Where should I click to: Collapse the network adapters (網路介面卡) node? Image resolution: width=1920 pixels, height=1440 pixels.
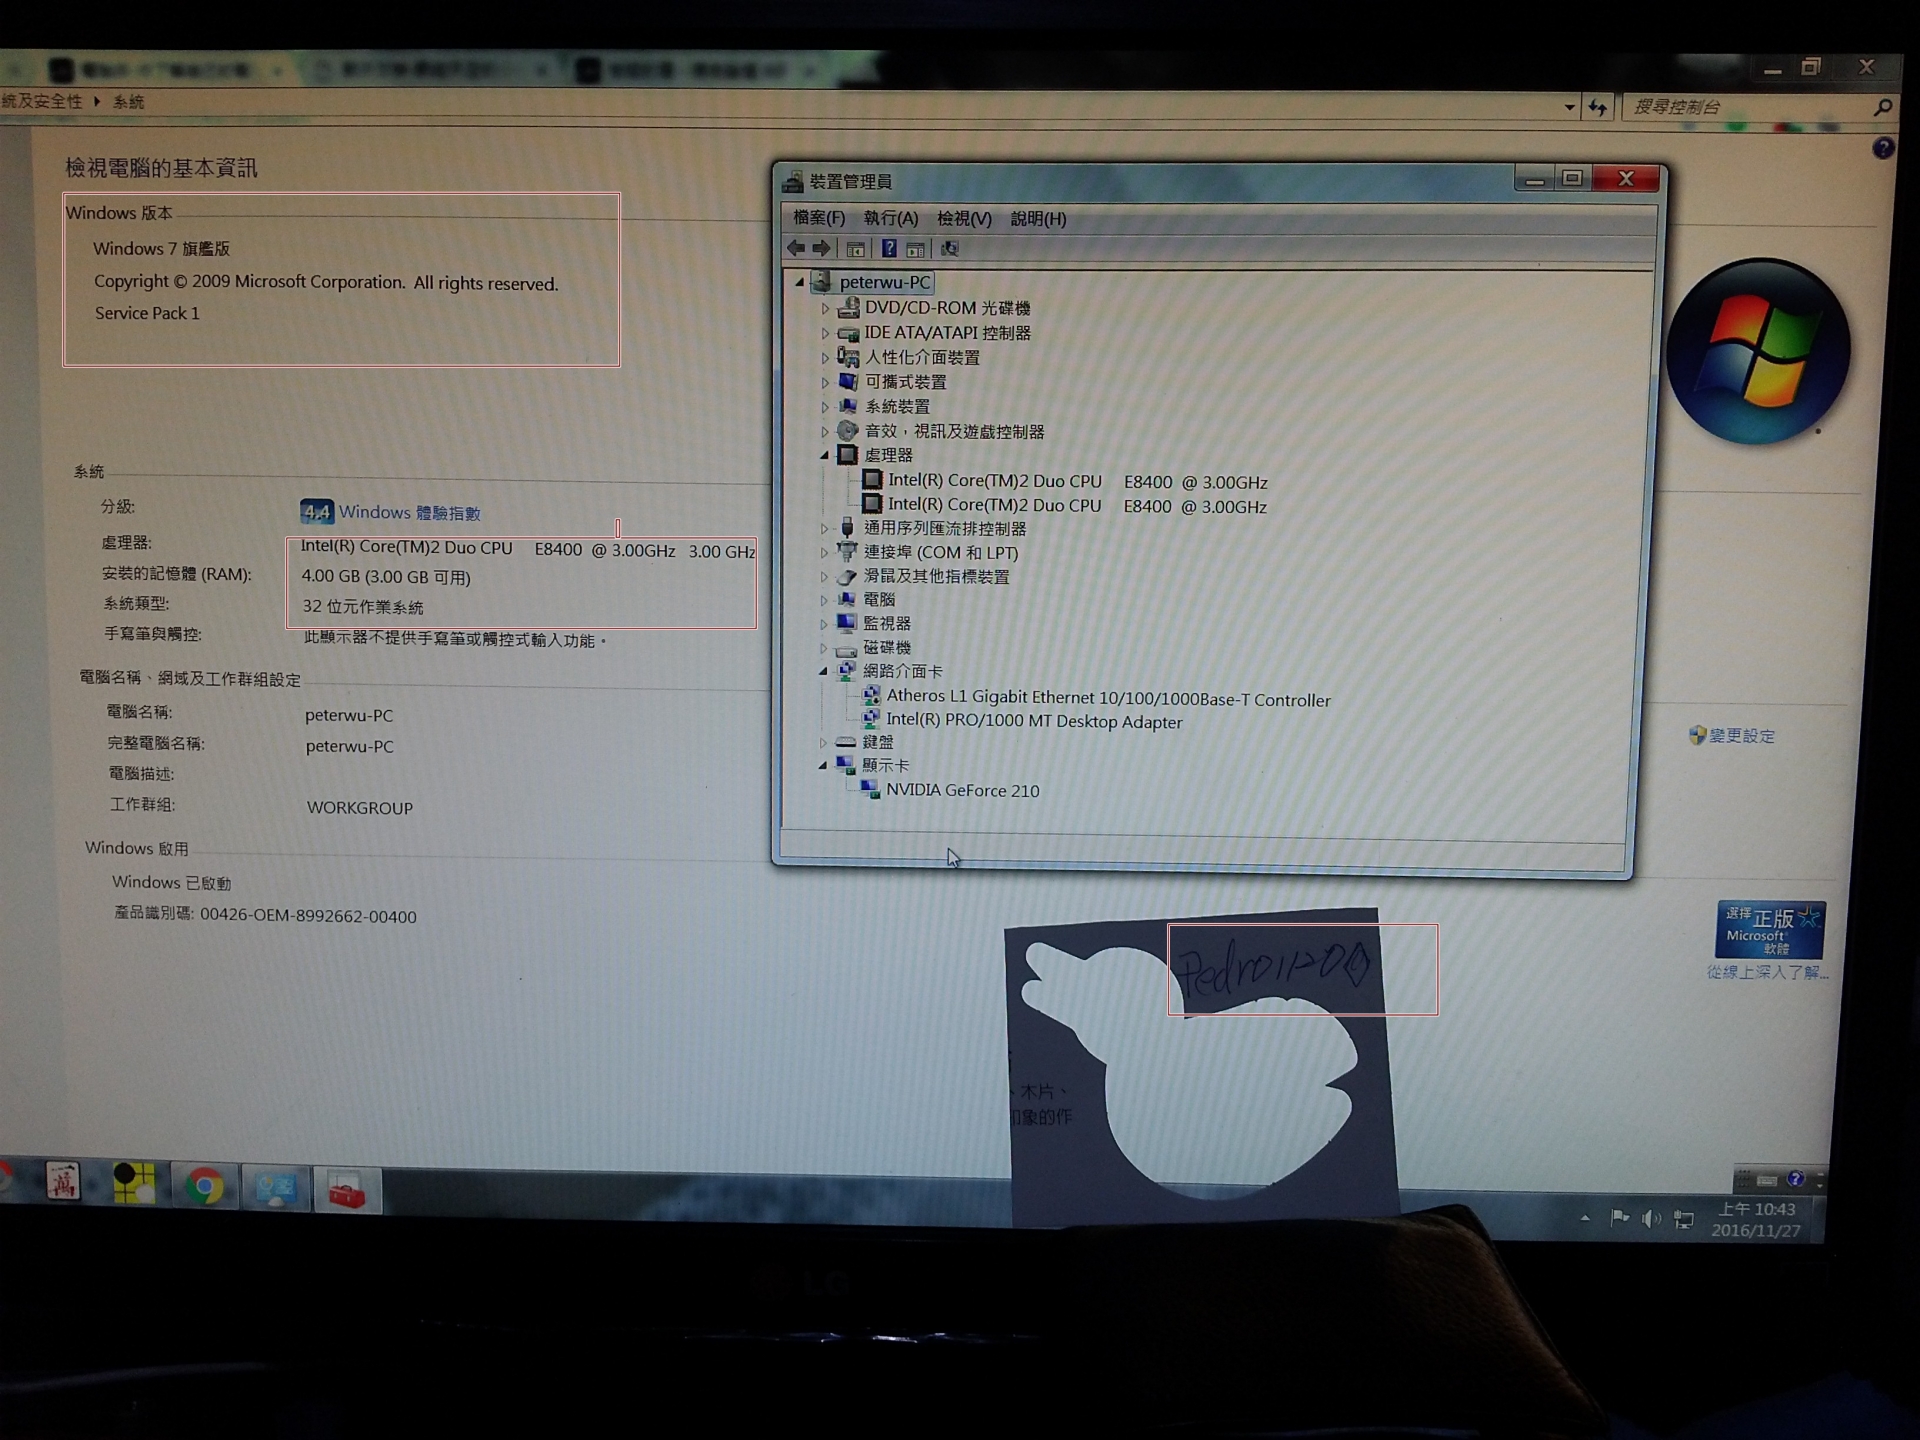click(824, 672)
